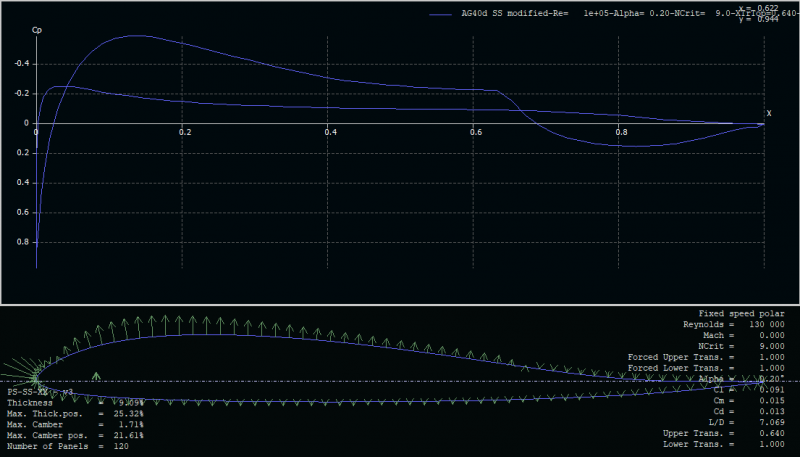Select the 0.6 x-axis tick label

coord(476,132)
